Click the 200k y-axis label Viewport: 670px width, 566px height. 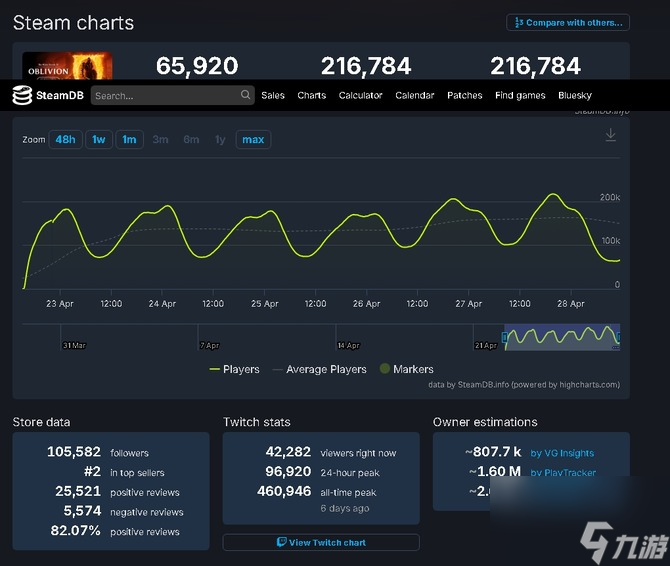click(610, 197)
